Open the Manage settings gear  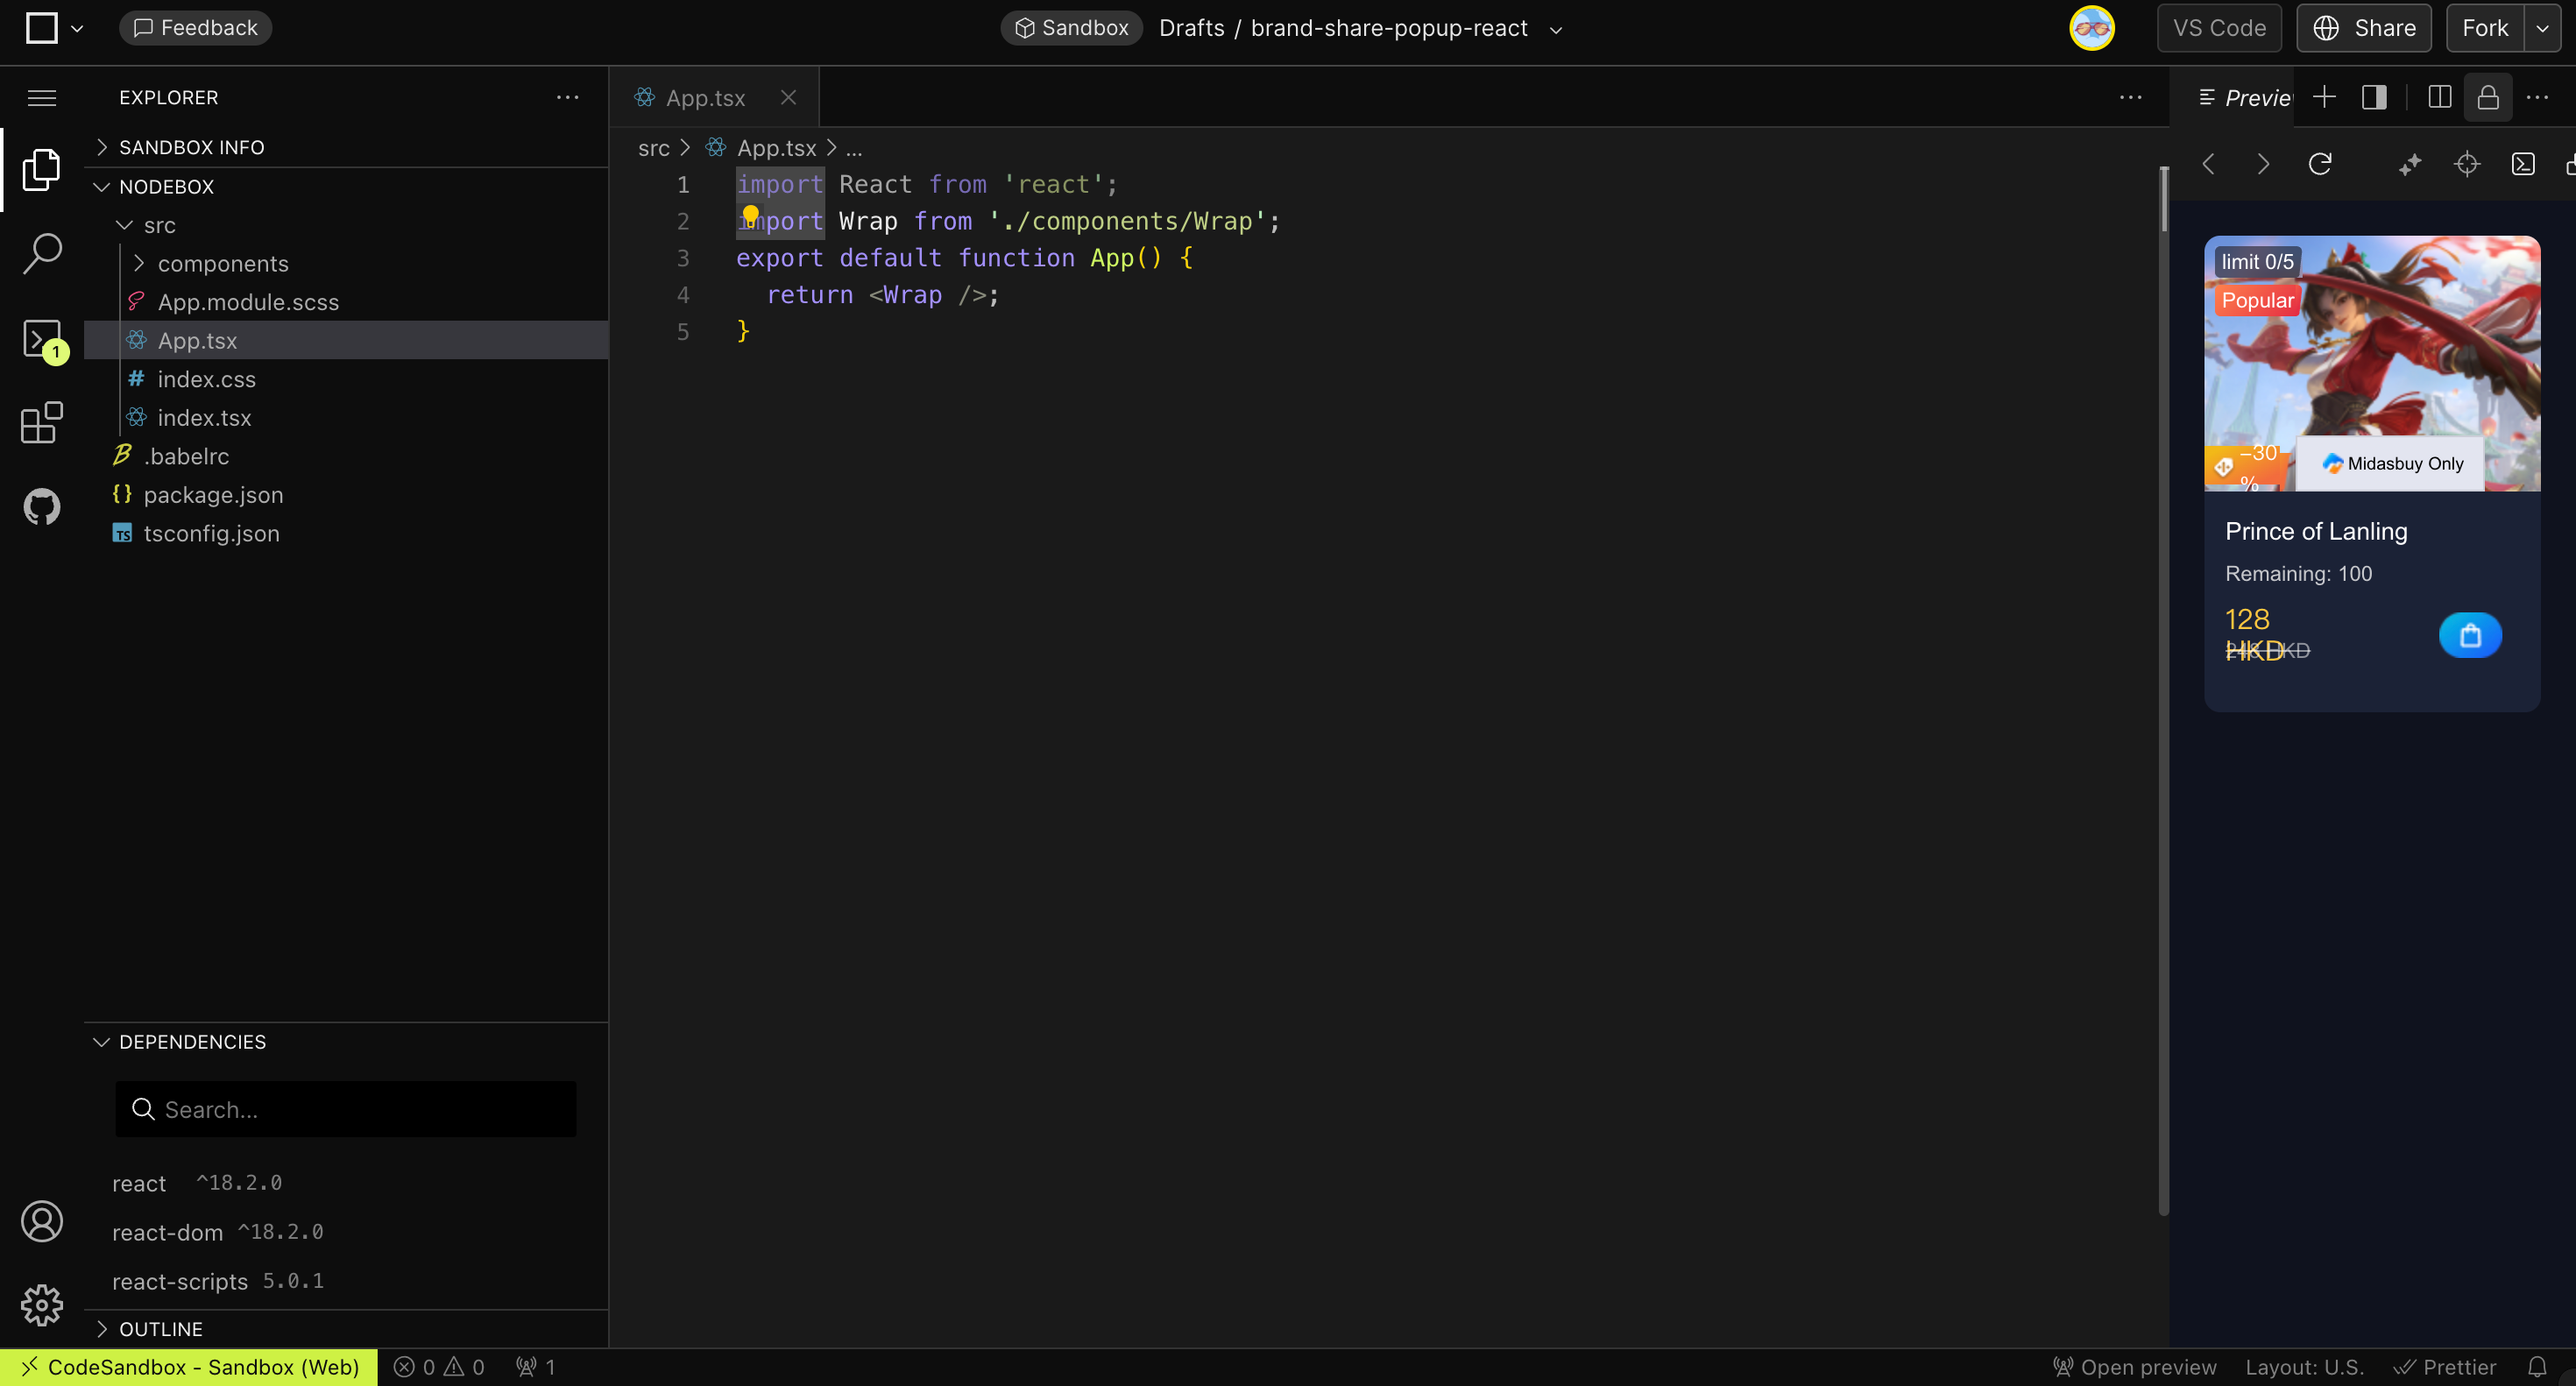42,1305
